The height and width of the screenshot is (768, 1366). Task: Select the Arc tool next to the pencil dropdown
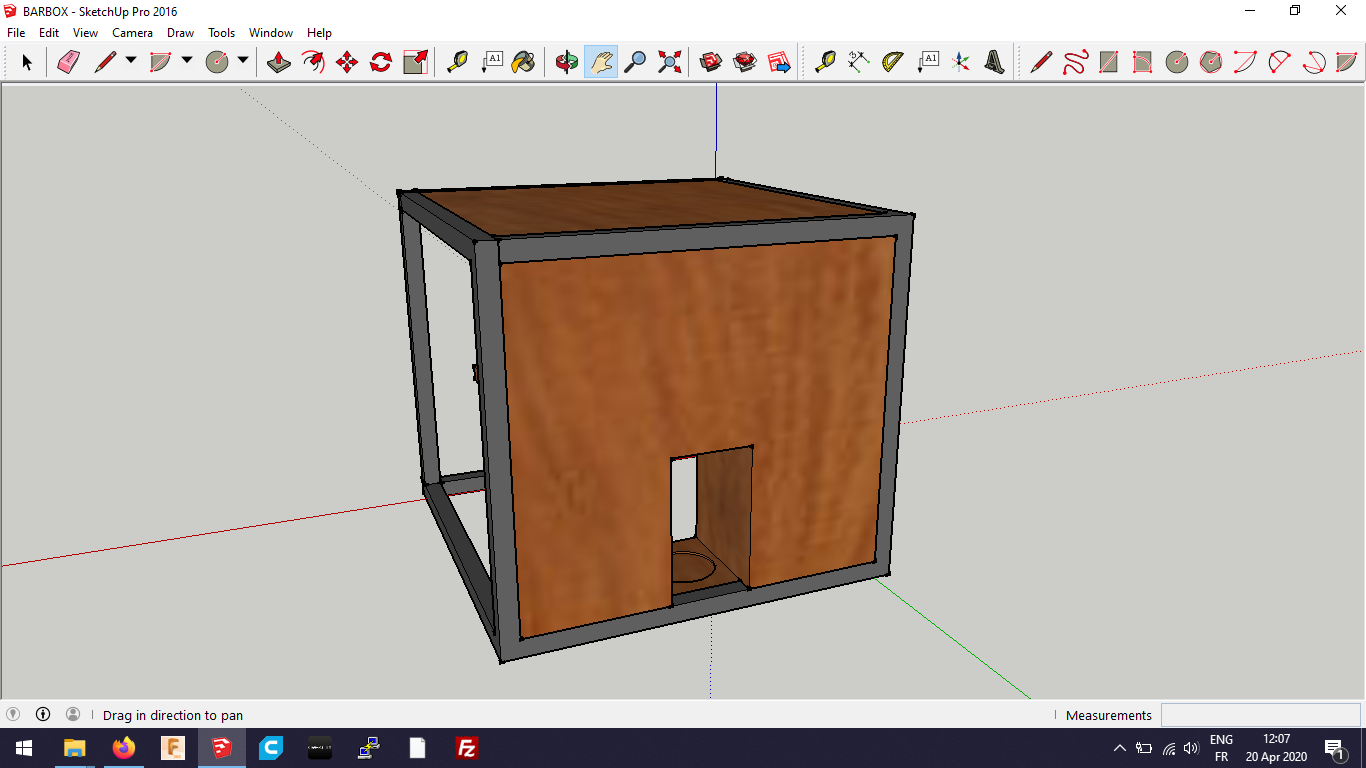(x=160, y=62)
